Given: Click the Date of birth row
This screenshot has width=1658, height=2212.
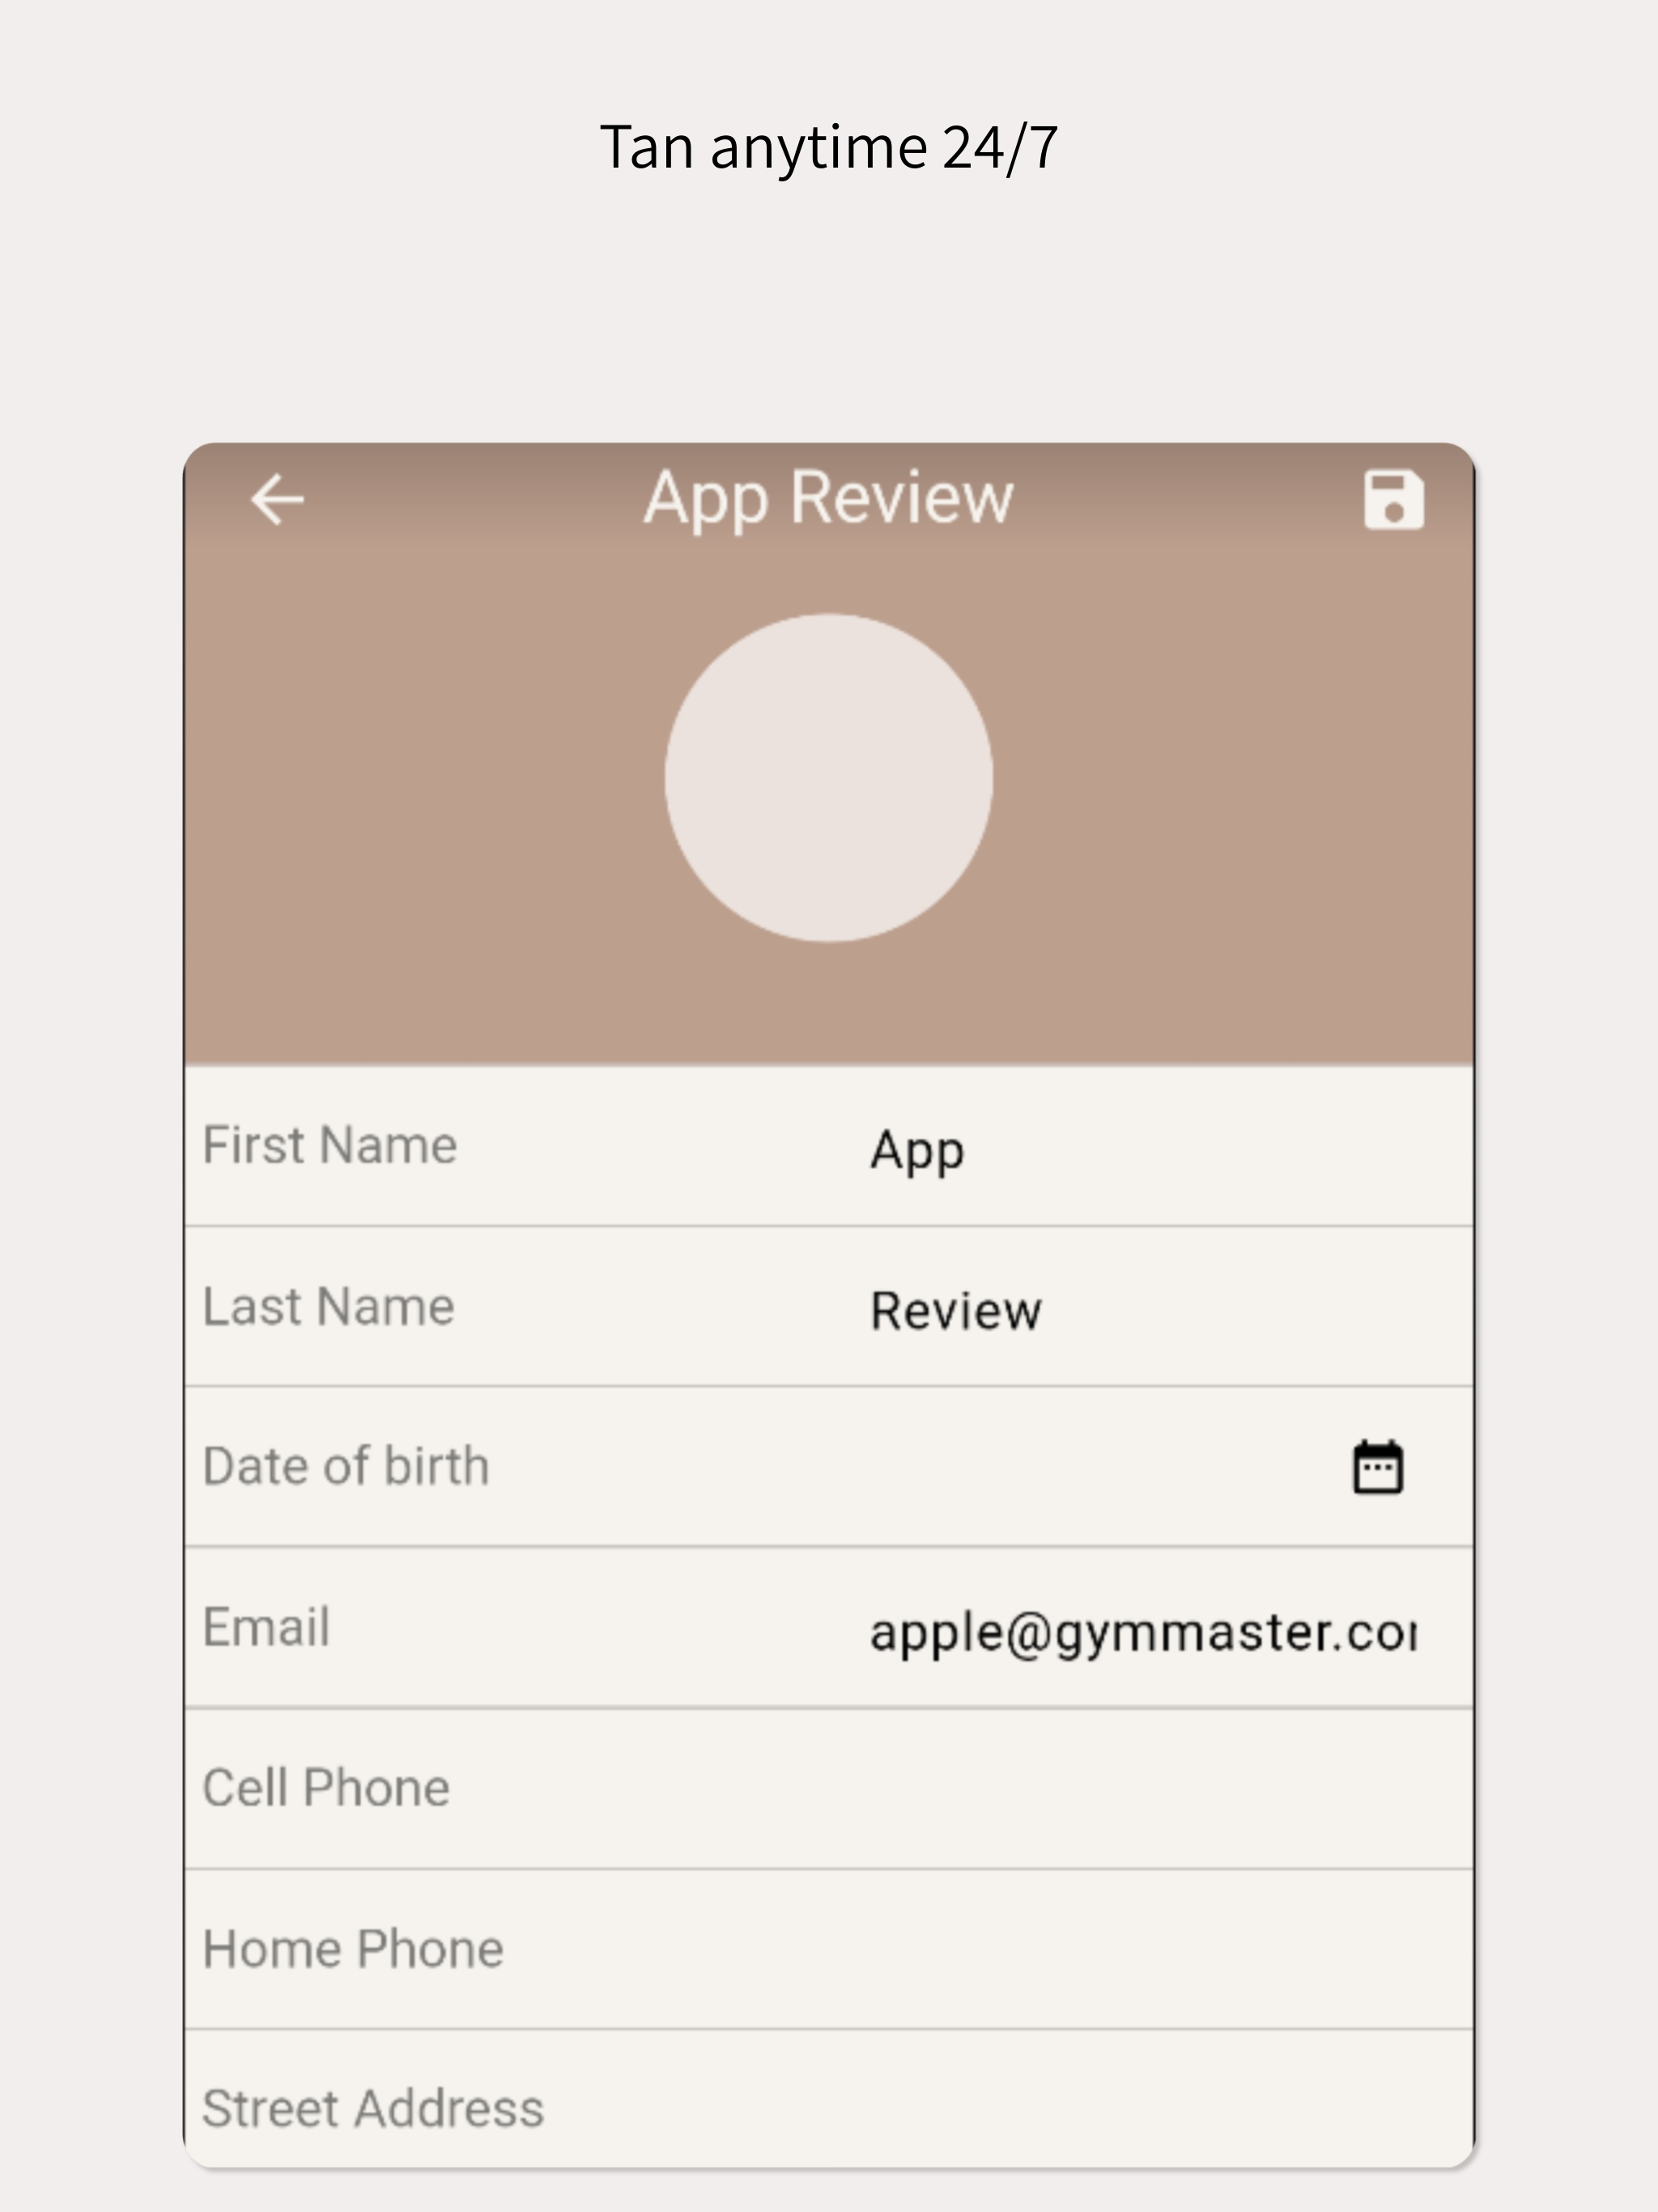Looking at the screenshot, I should [829, 1467].
